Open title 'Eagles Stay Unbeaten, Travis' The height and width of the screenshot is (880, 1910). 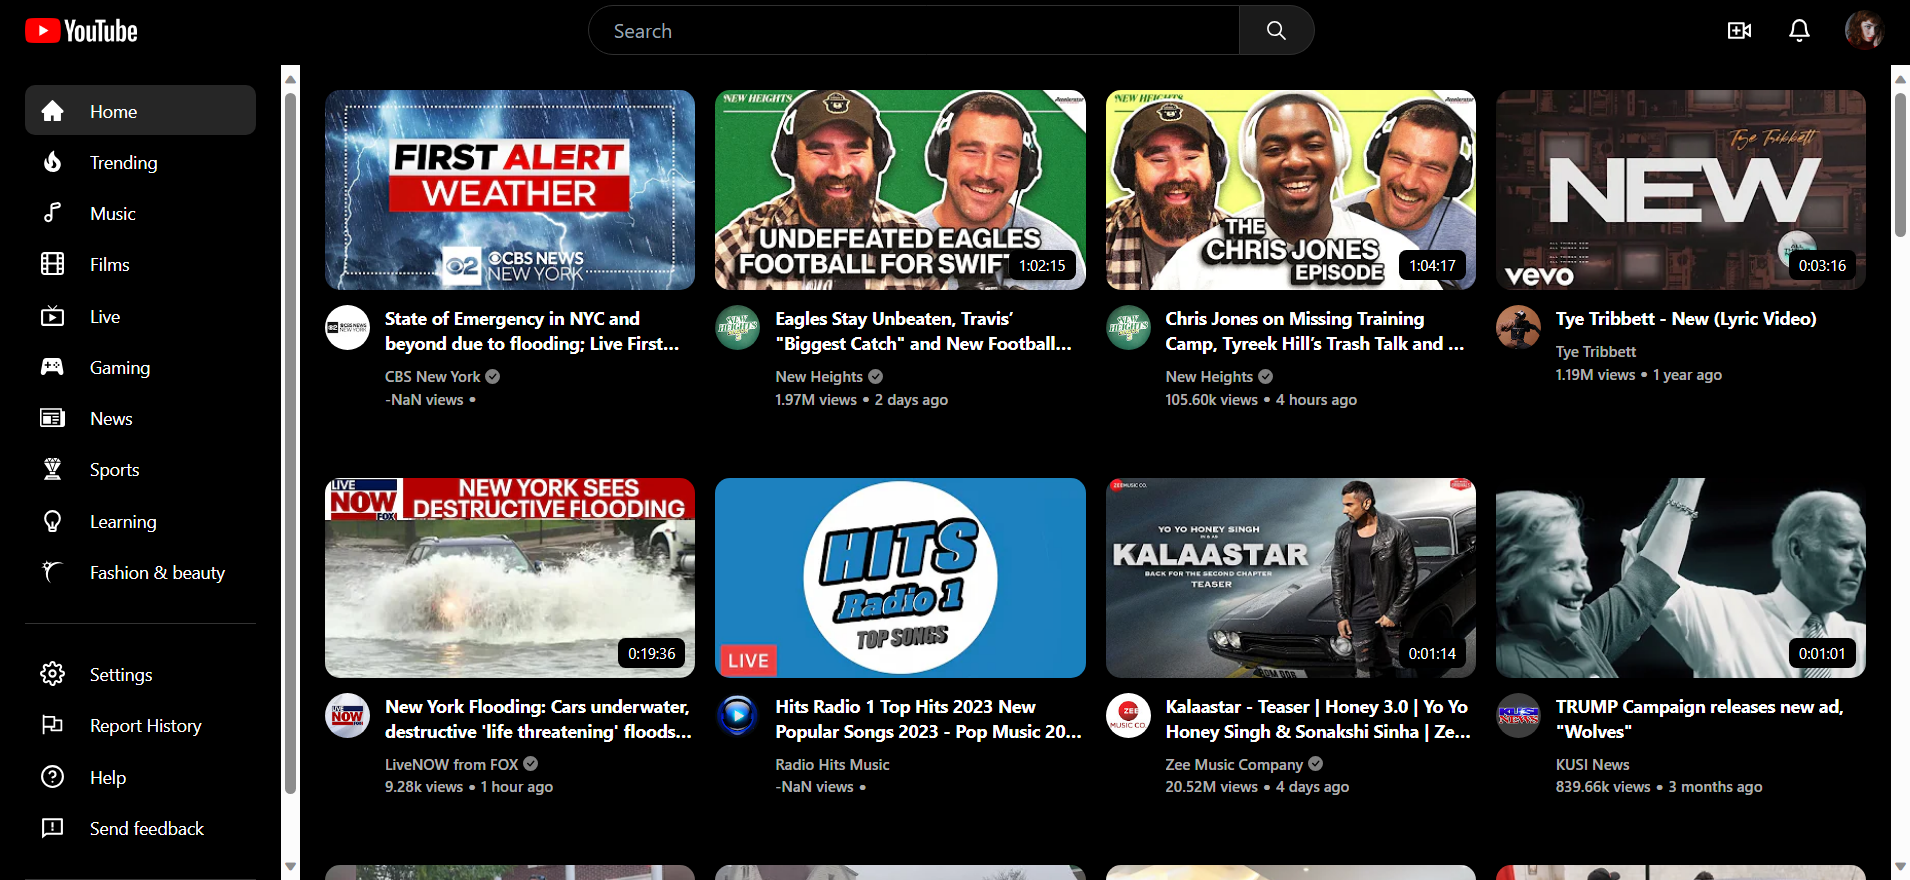[x=923, y=331]
